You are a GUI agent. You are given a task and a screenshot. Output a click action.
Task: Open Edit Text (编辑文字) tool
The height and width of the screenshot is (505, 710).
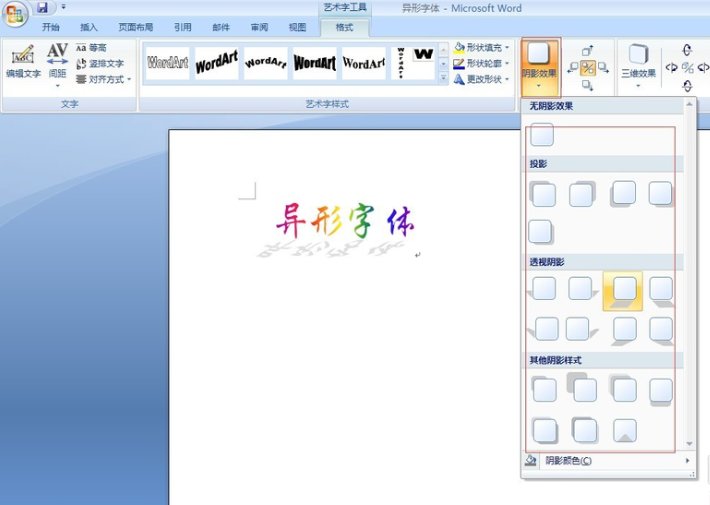pyautogui.click(x=23, y=61)
